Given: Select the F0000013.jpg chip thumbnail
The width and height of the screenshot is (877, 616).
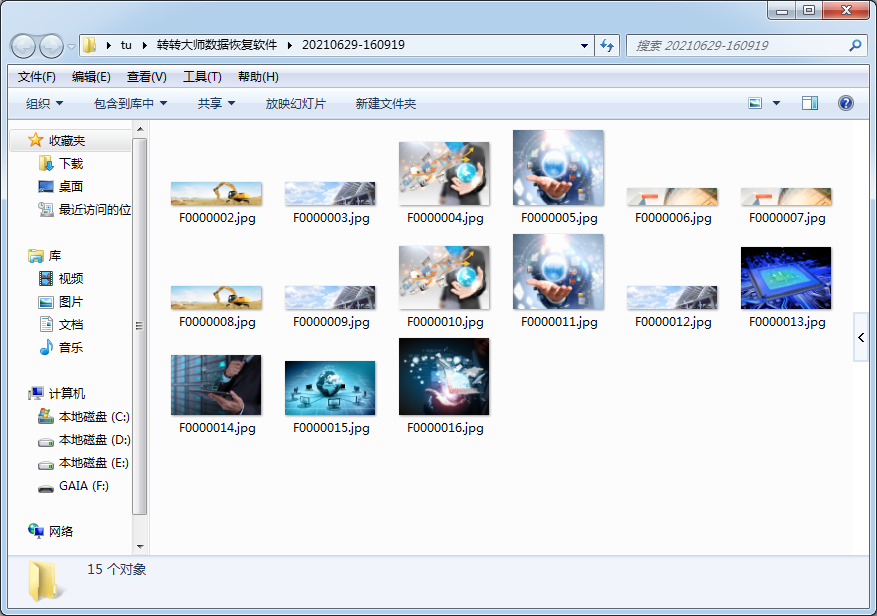Looking at the screenshot, I should point(786,279).
